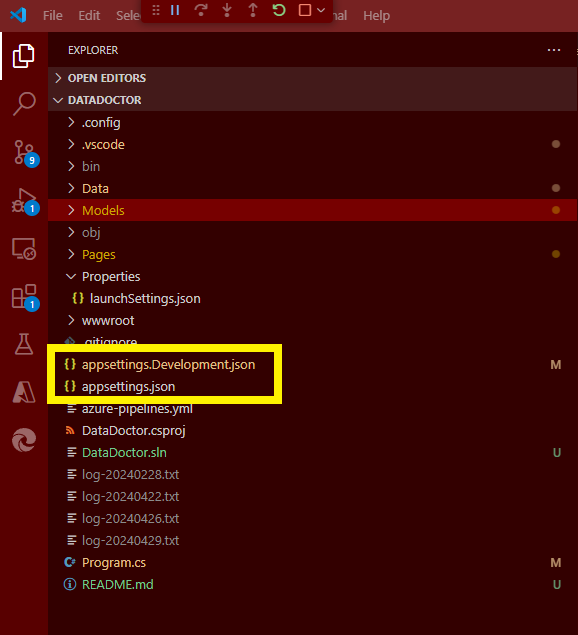Open the Microsoft Edge tools view

(x=24, y=440)
